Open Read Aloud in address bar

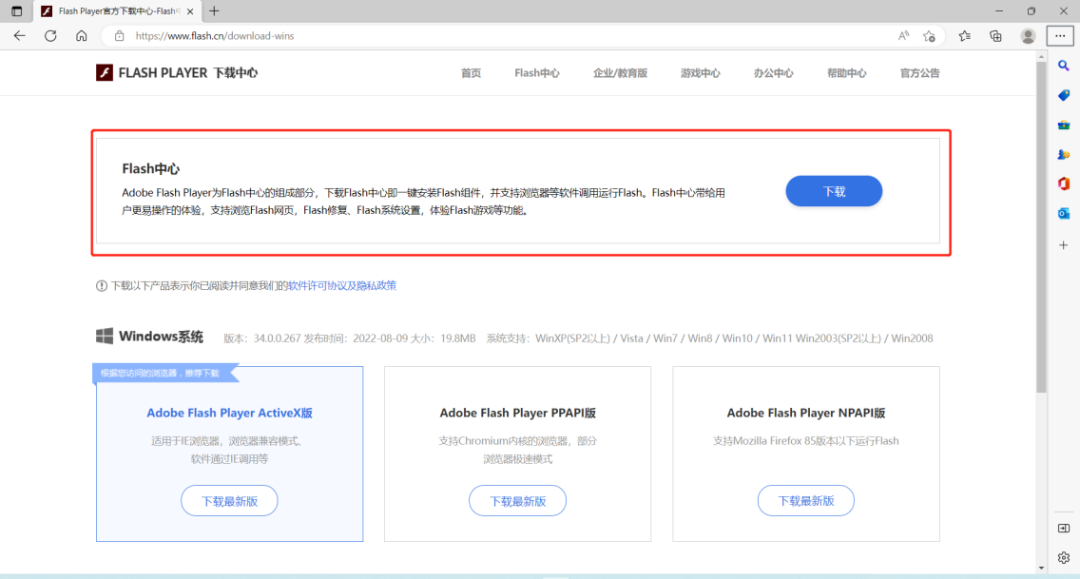click(x=903, y=36)
